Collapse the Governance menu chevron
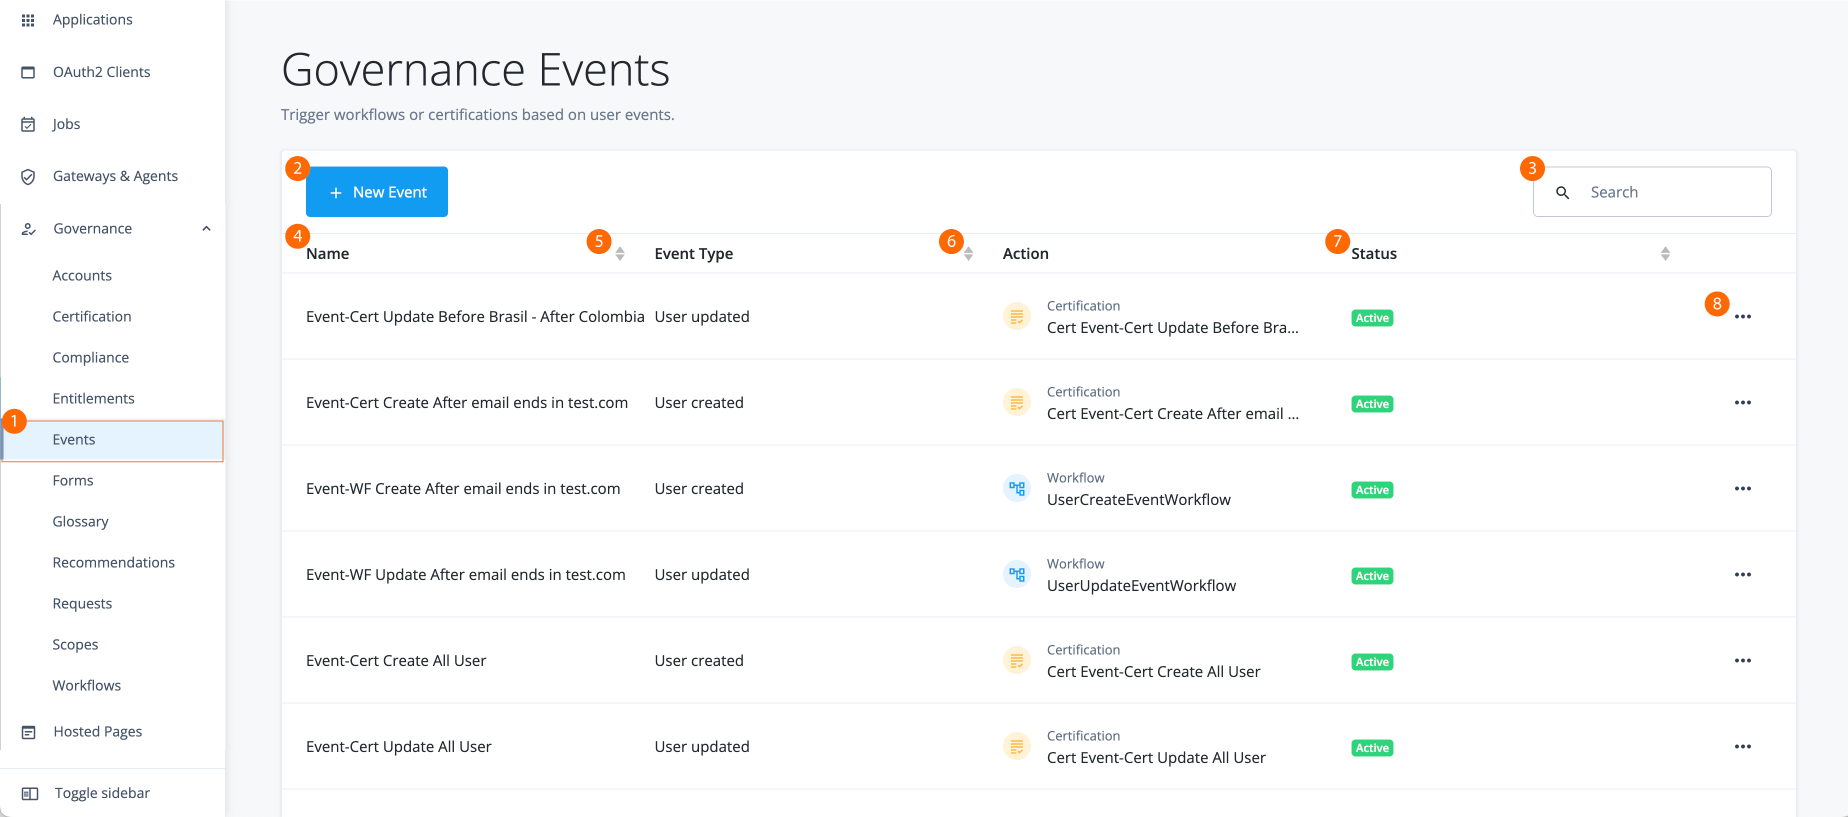This screenshot has height=817, width=1848. 206,229
